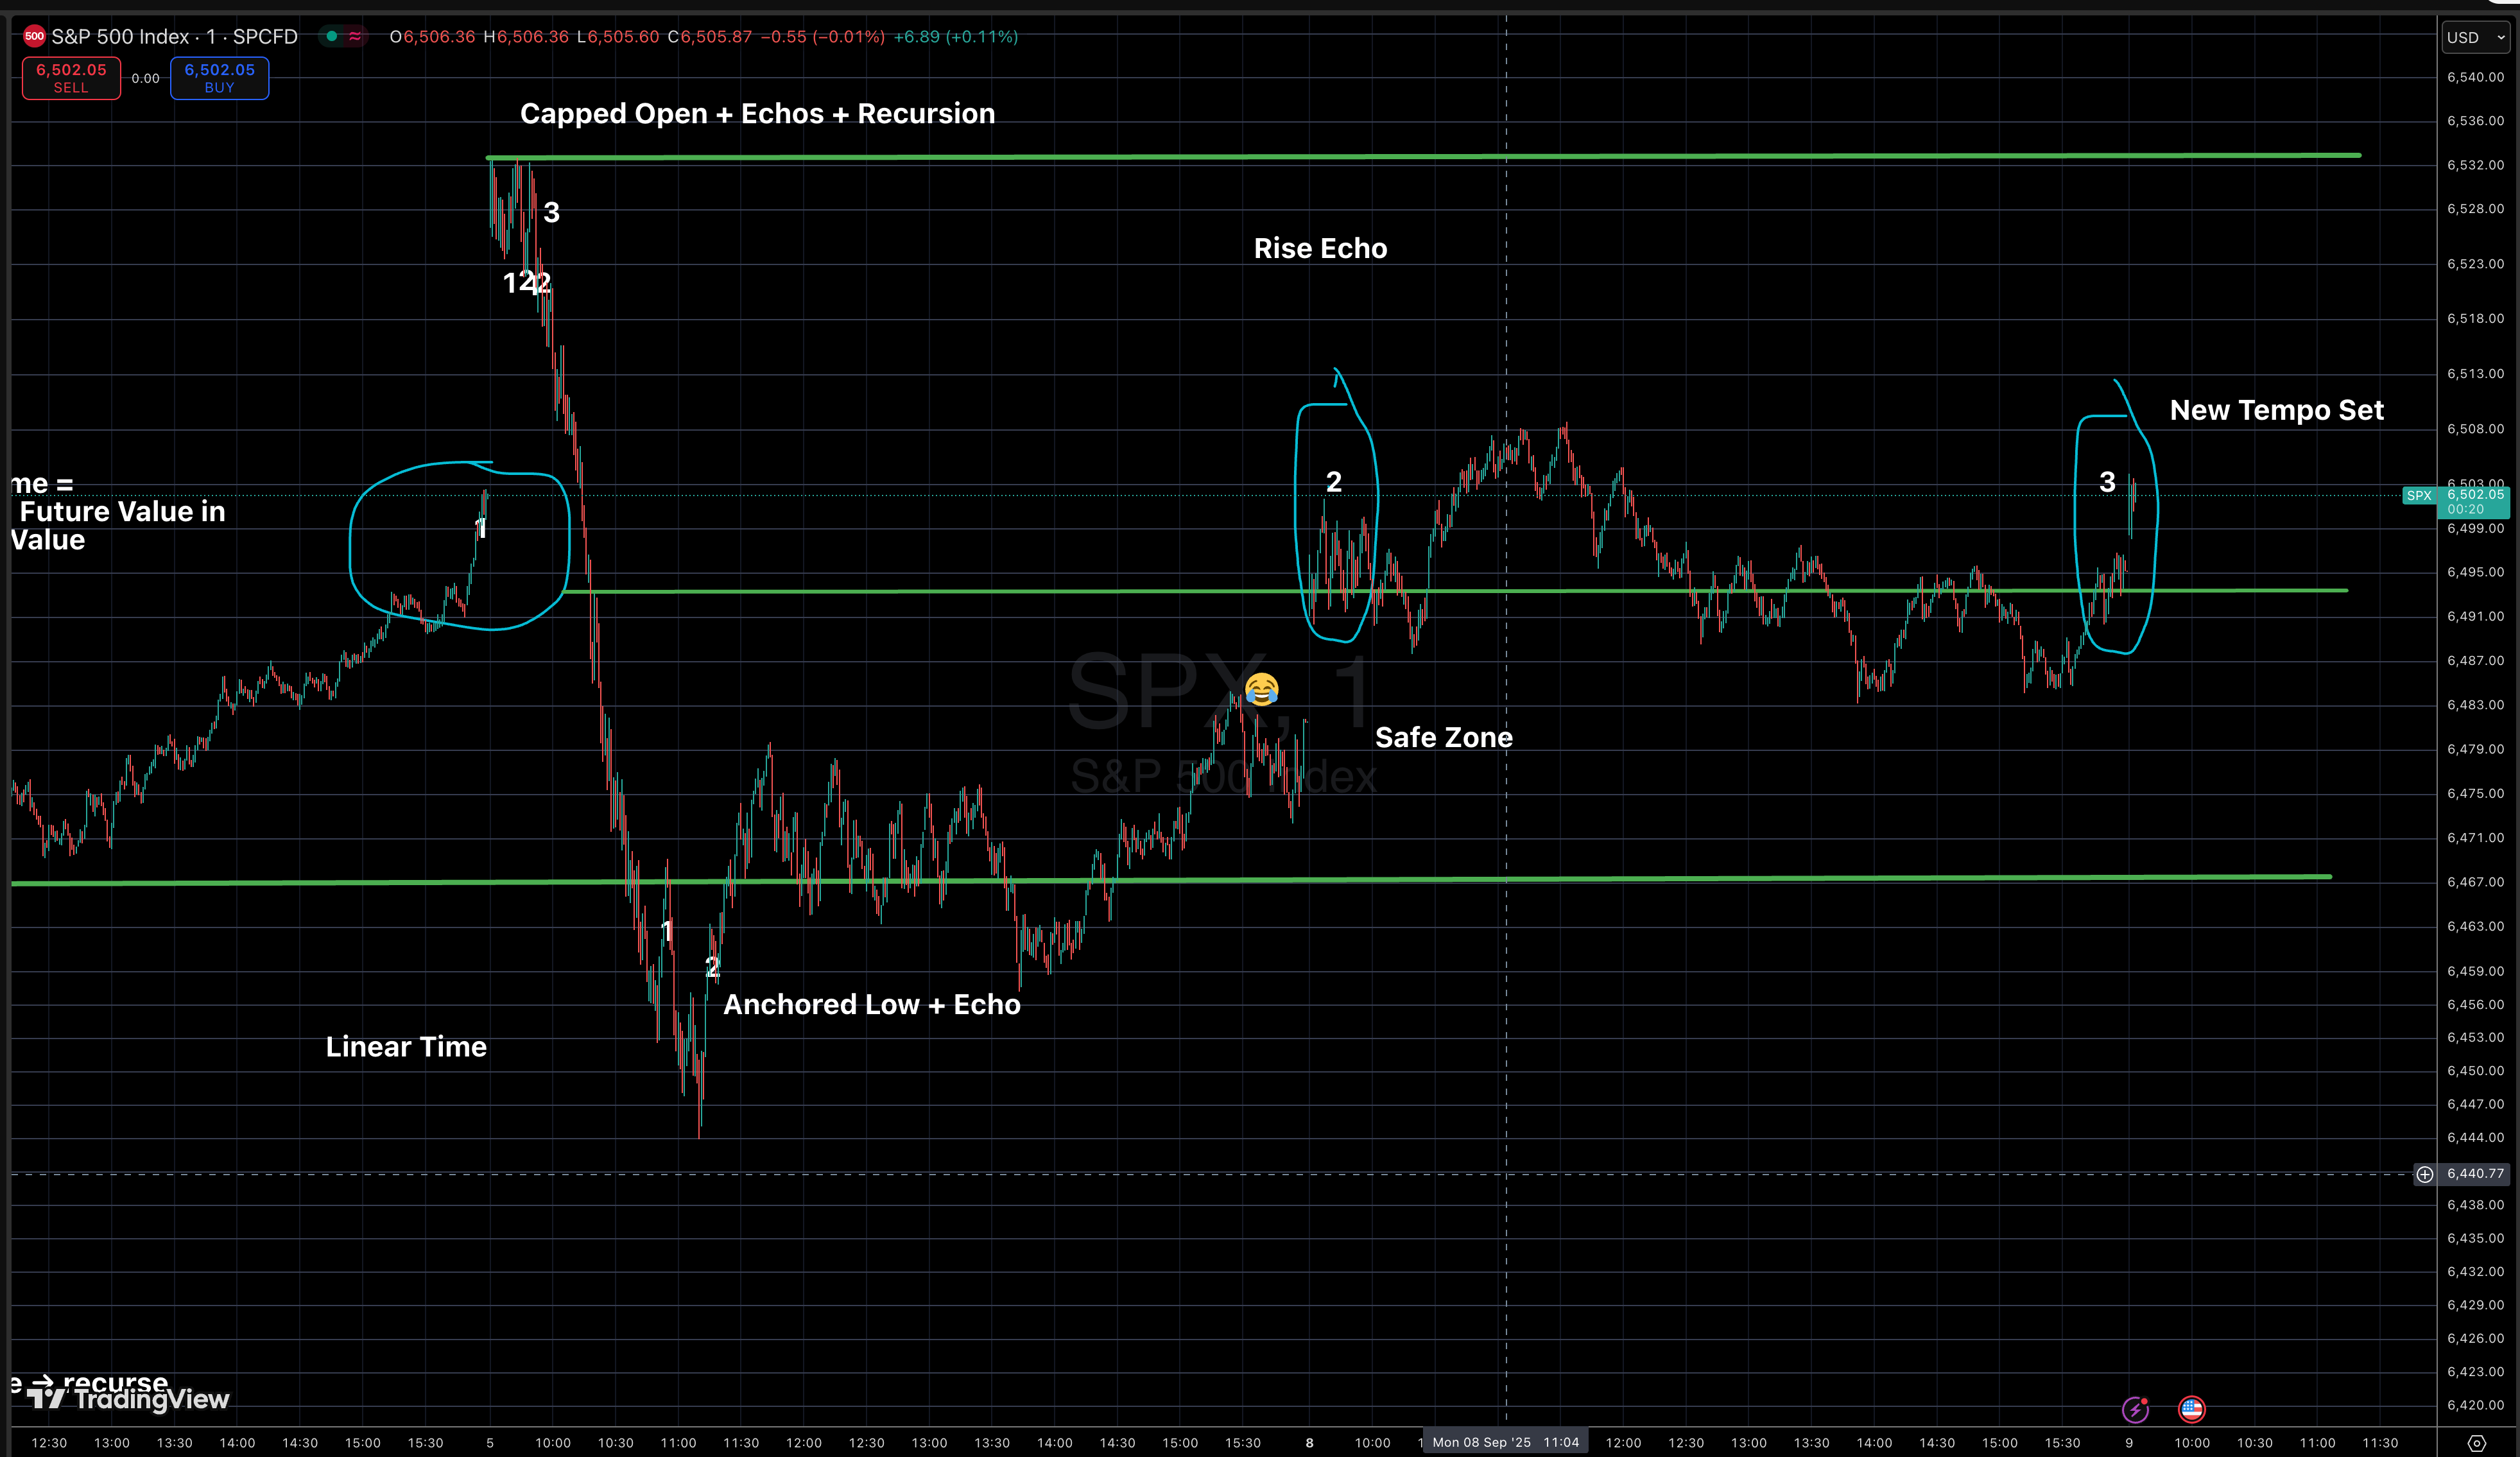Click the purple lightning latest-updates event icon

click(2135, 1409)
